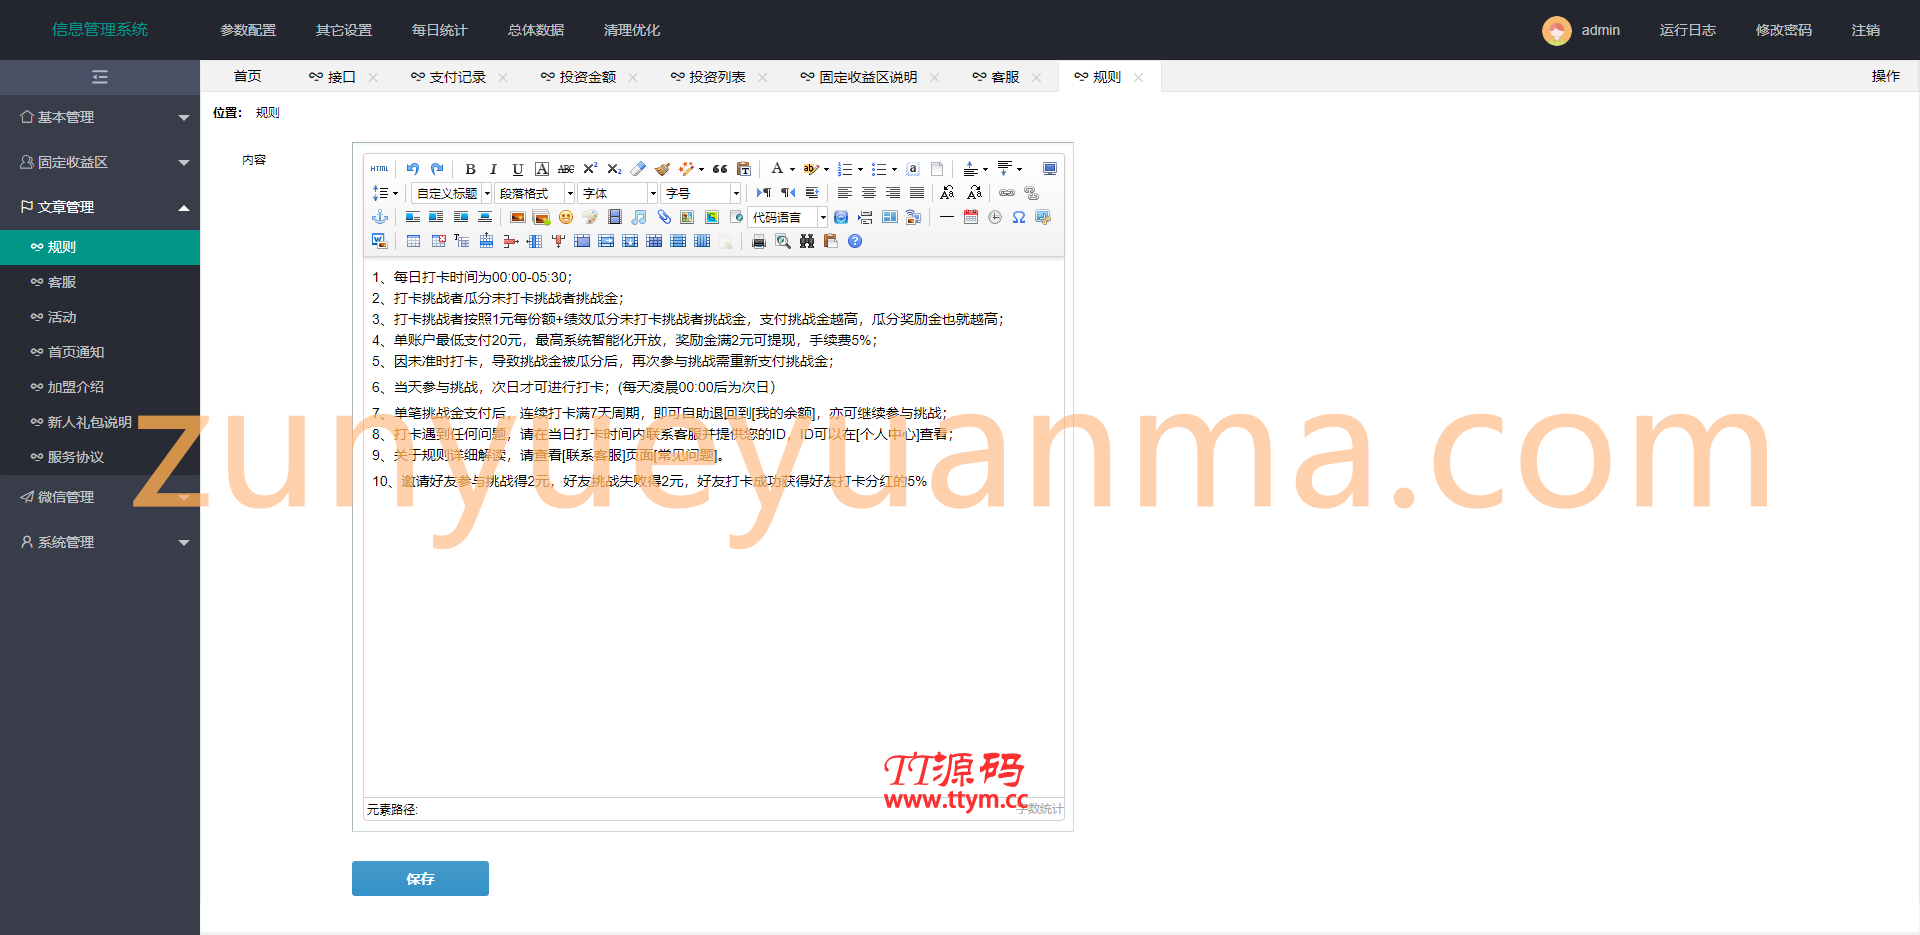Open the 代码语言 code language dropdown

point(789,217)
